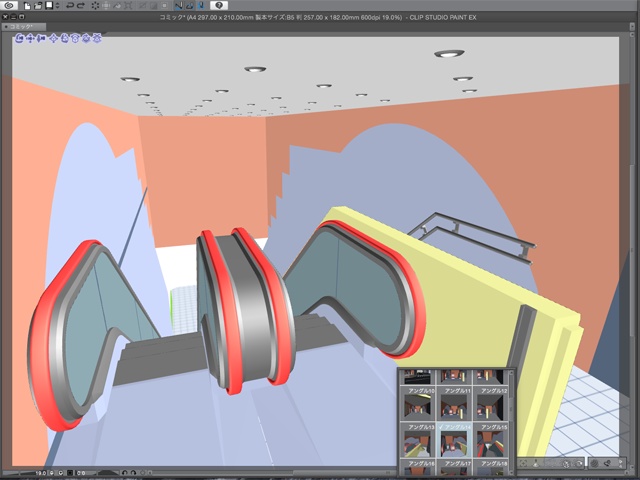Screen dimensions: 640x480
Task: Click the Clip Studio logo icon
Action: [x=9, y=6]
